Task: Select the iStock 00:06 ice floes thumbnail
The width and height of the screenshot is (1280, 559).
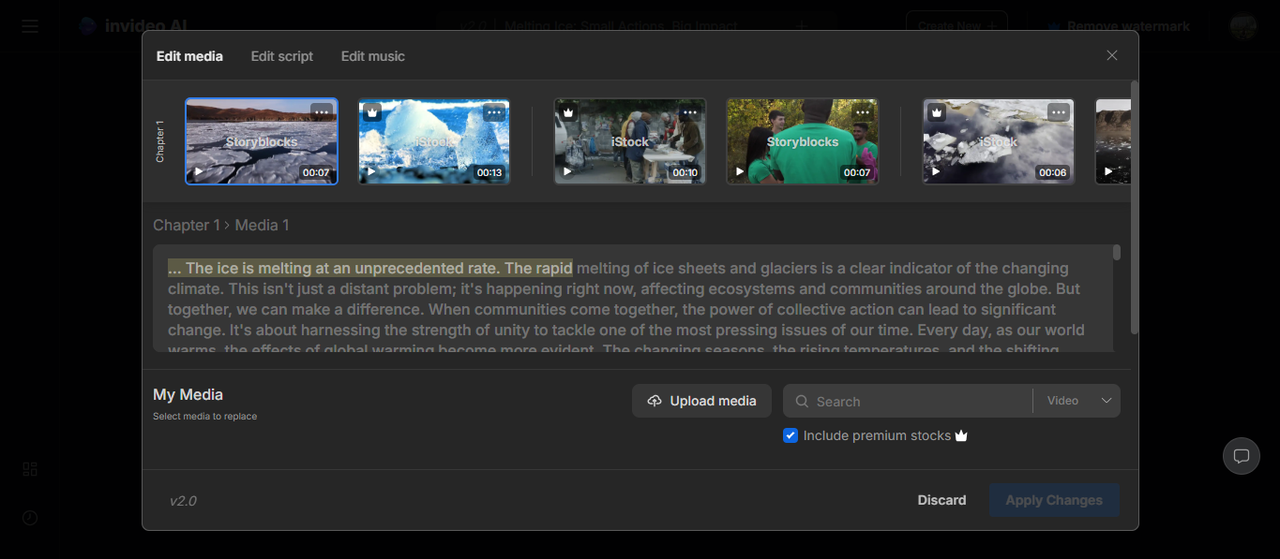Action: (x=998, y=141)
